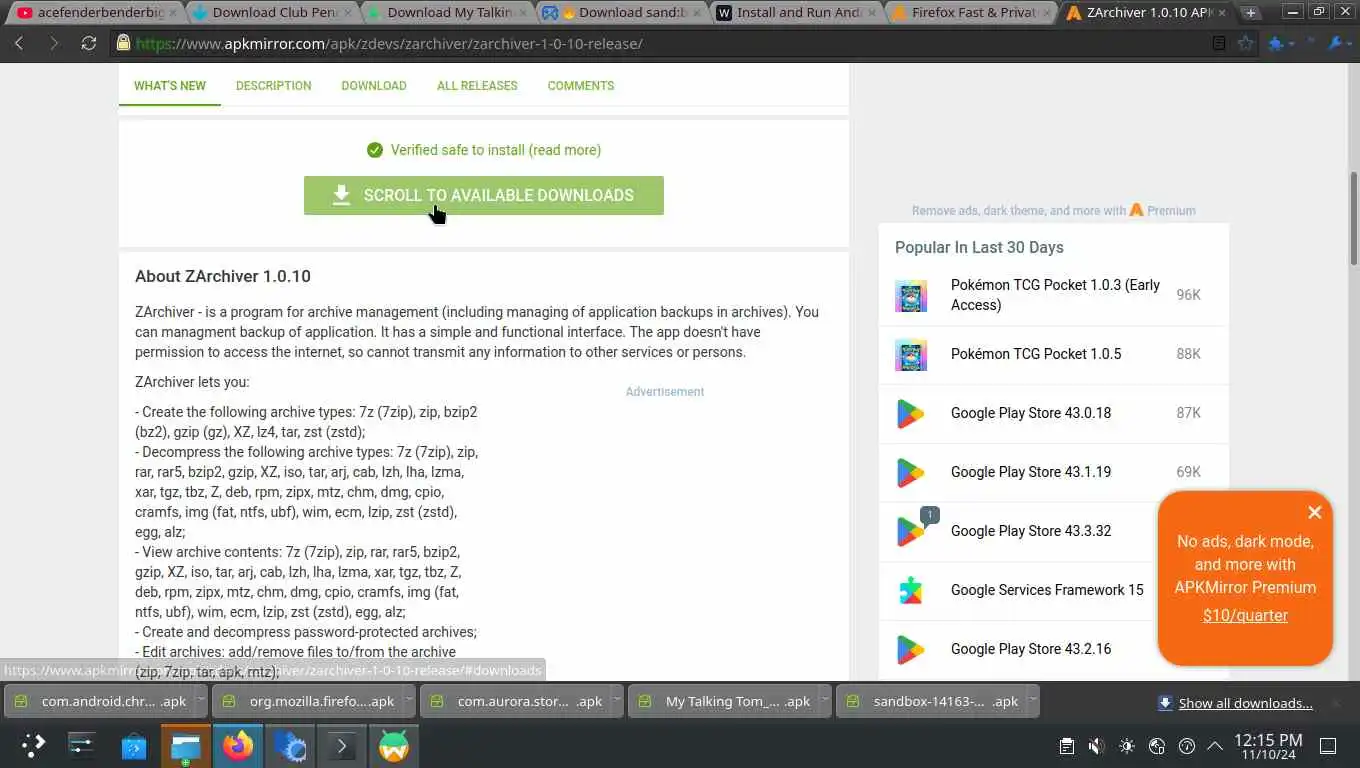The height and width of the screenshot is (768, 1360).
Task: Click the green verified checkmark icon
Action: (375, 150)
